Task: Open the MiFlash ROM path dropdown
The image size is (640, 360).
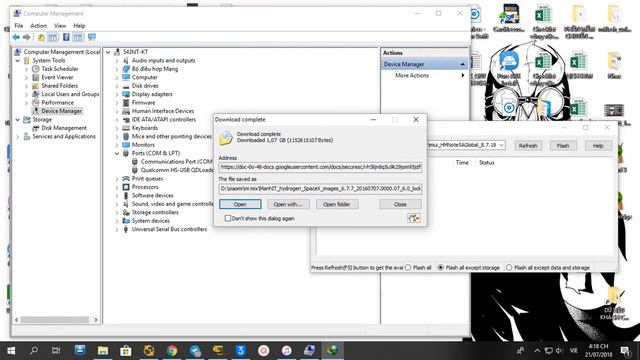Action: 501,145
